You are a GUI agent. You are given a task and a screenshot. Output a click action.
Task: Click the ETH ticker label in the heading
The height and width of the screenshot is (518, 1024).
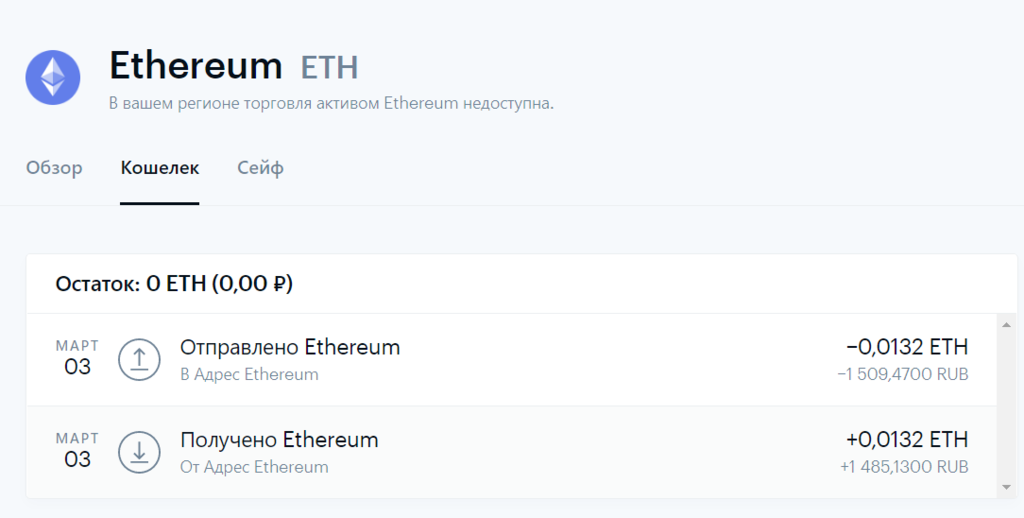[329, 68]
